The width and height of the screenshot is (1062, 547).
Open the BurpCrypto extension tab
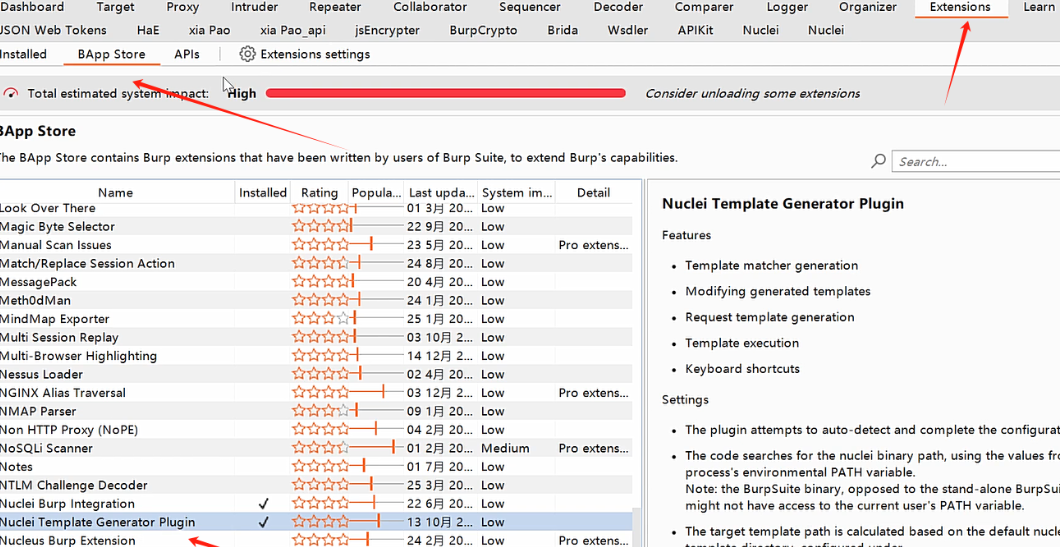coord(483,30)
